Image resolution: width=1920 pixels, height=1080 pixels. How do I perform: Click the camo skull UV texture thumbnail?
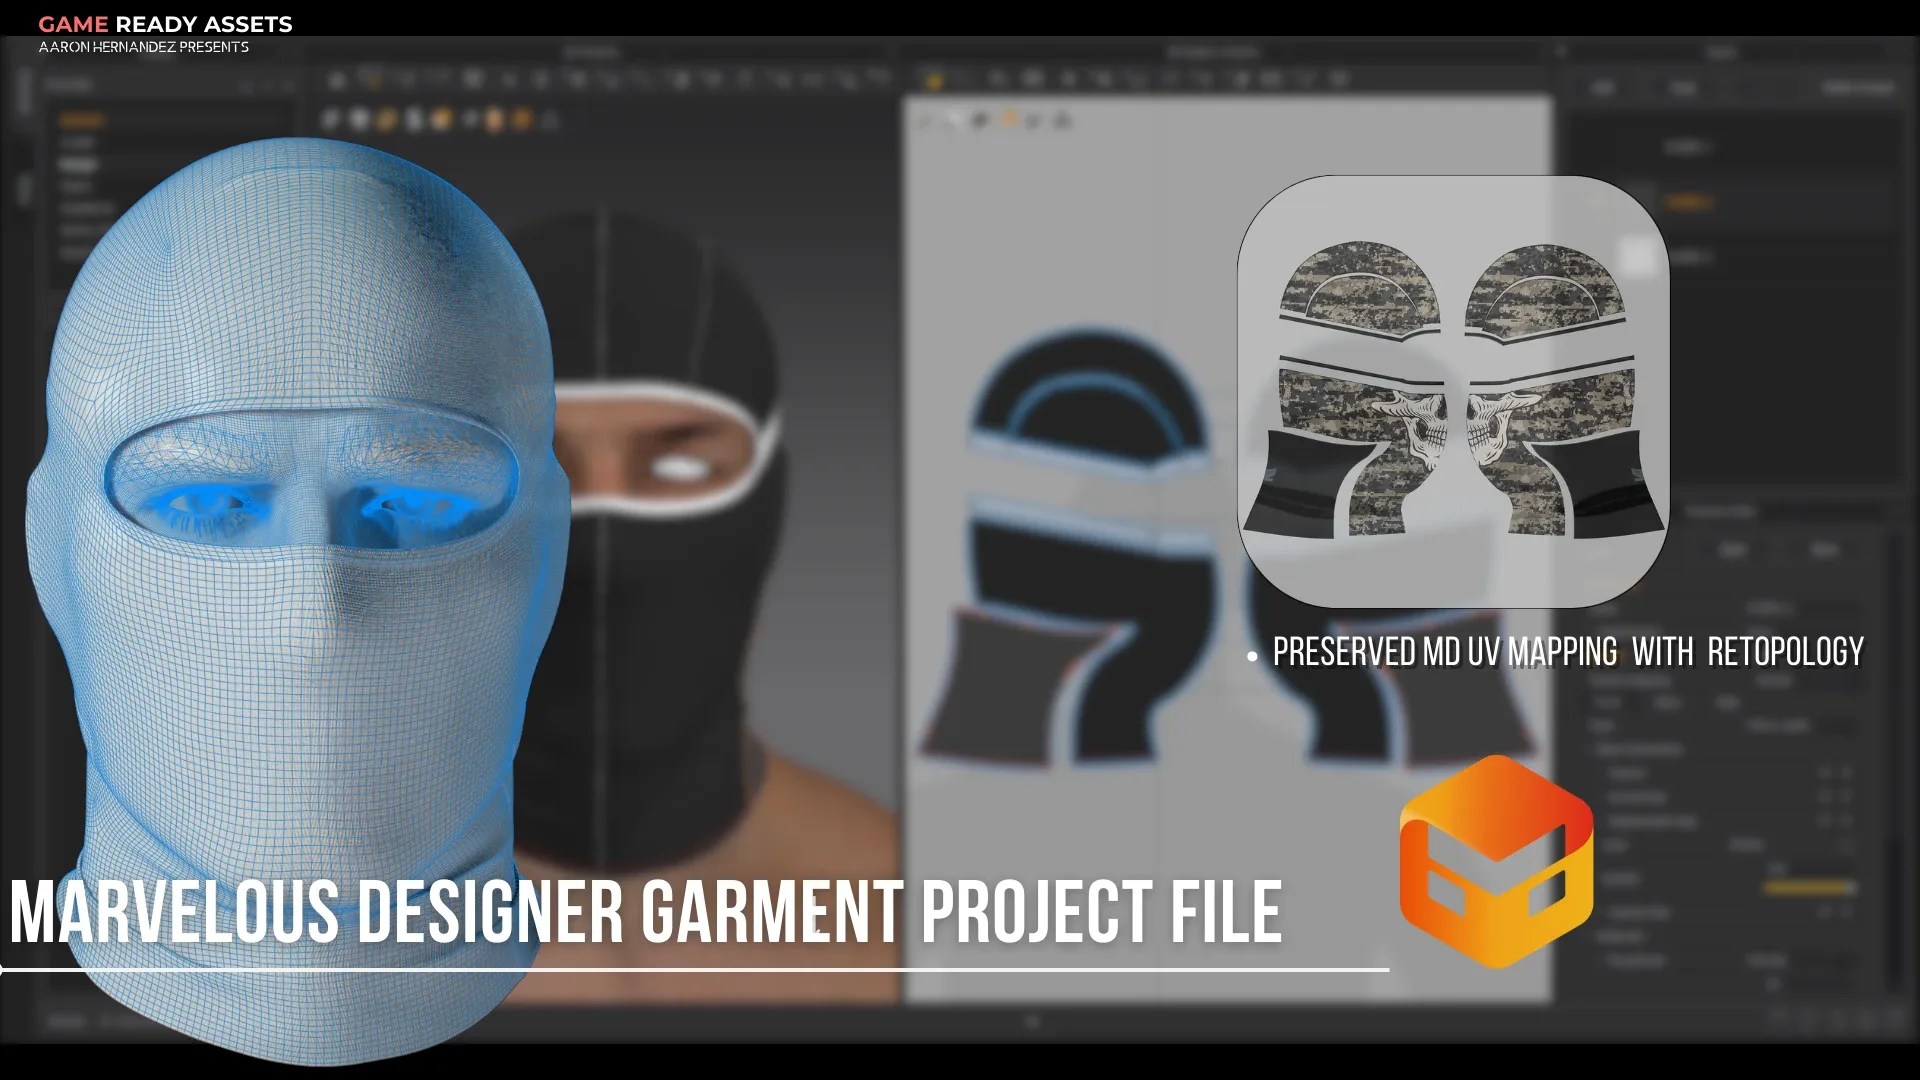click(1452, 392)
